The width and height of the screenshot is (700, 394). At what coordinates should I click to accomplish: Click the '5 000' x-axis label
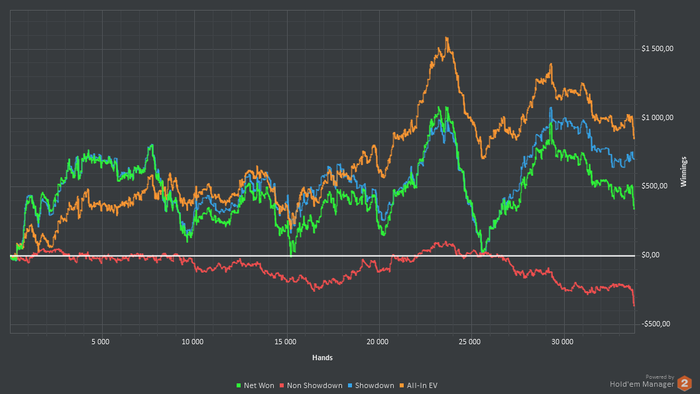pyautogui.click(x=100, y=342)
